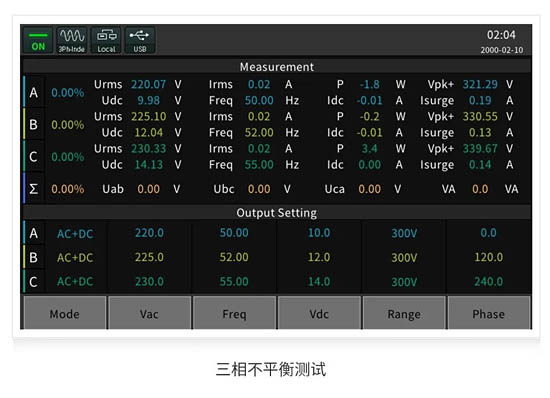The width and height of the screenshot is (550, 398).
Task: Select phase A power reading -1.8
Action: click(x=369, y=85)
